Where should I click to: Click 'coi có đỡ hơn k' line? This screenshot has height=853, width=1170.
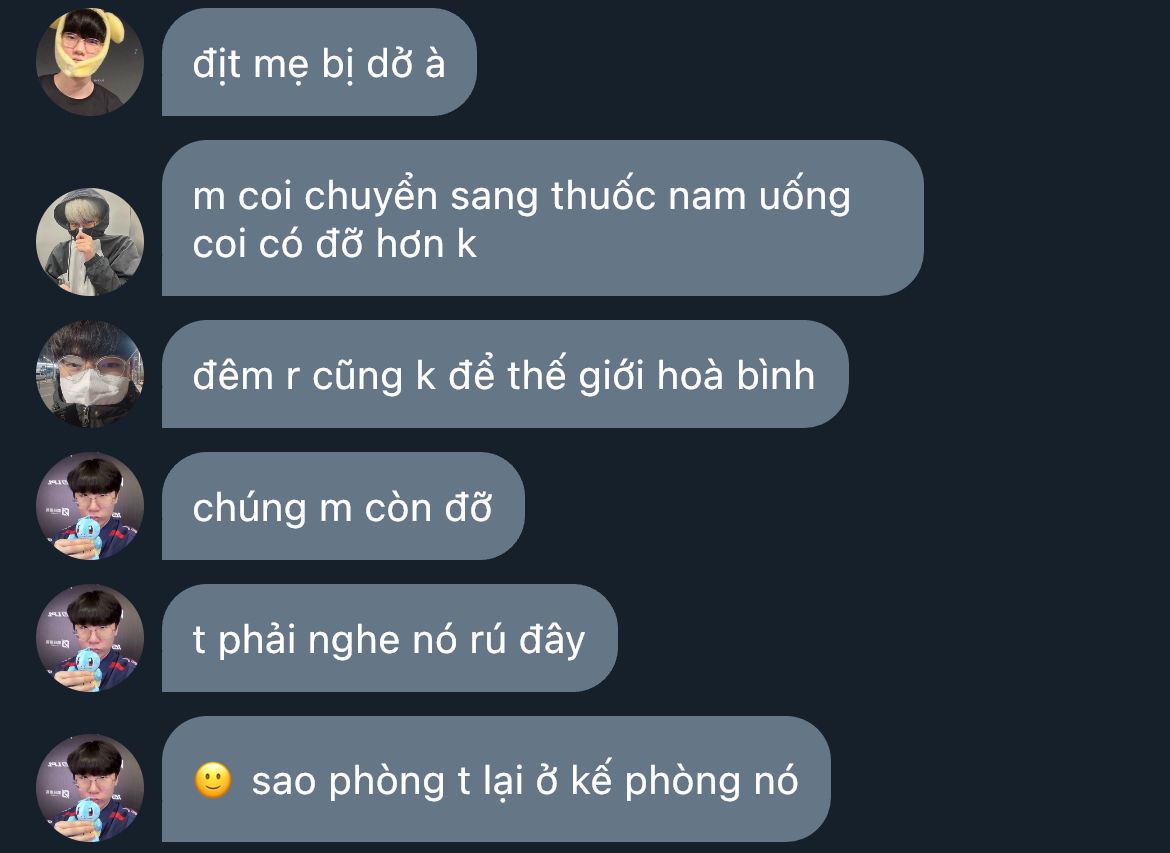[x=335, y=243]
